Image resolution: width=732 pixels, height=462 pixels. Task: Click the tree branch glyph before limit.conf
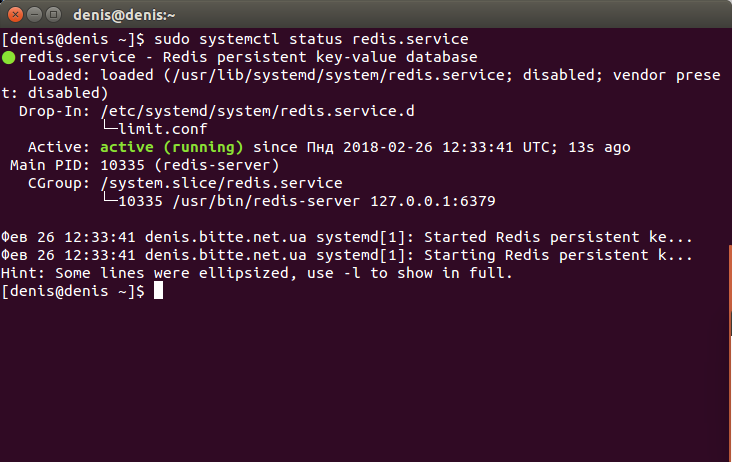110,126
